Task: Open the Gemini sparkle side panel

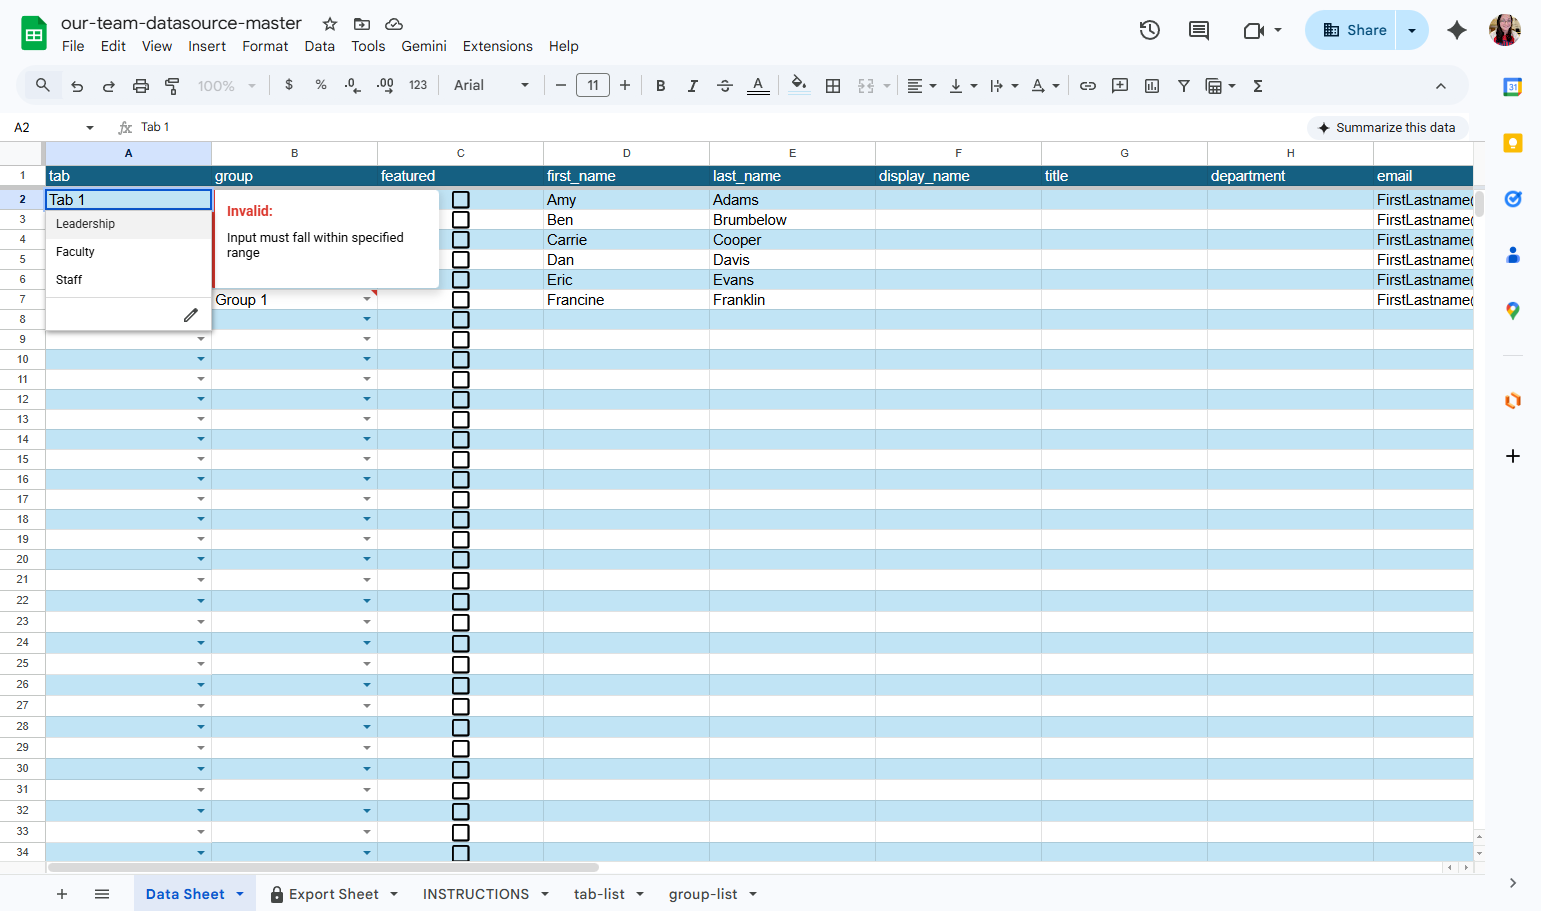Action: (1457, 30)
